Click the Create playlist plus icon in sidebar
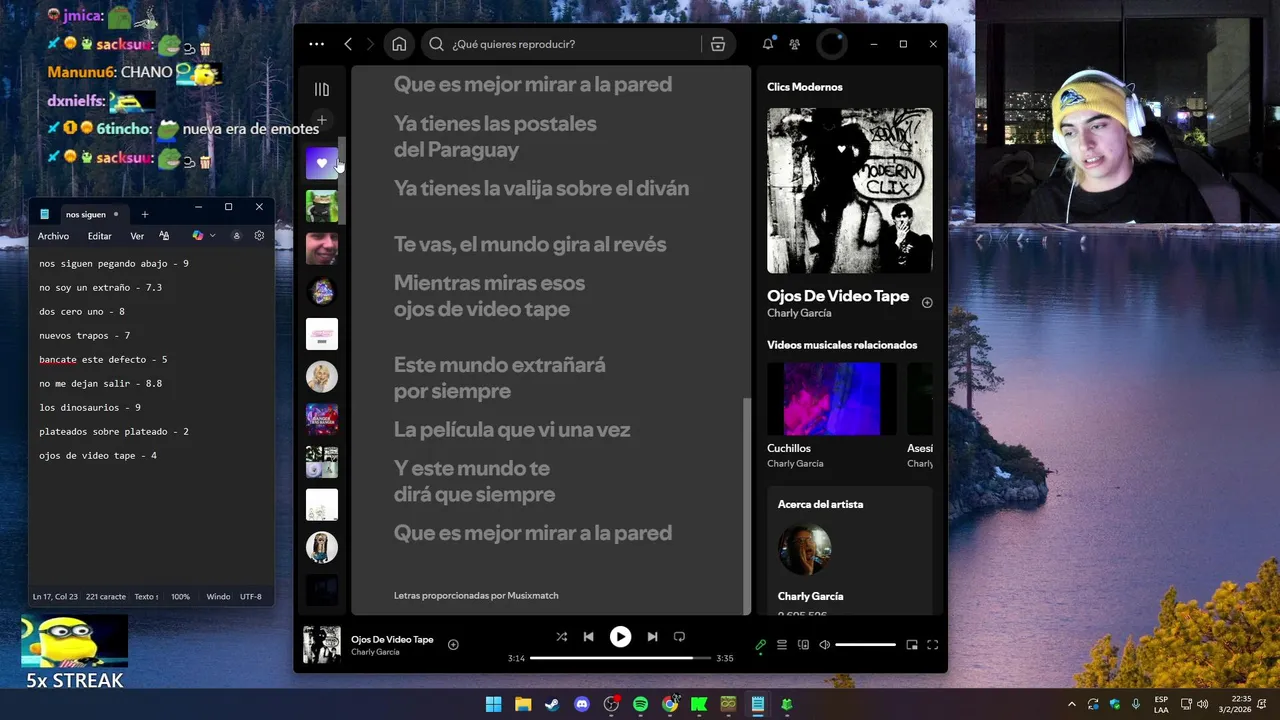This screenshot has width=1280, height=720. point(322,120)
